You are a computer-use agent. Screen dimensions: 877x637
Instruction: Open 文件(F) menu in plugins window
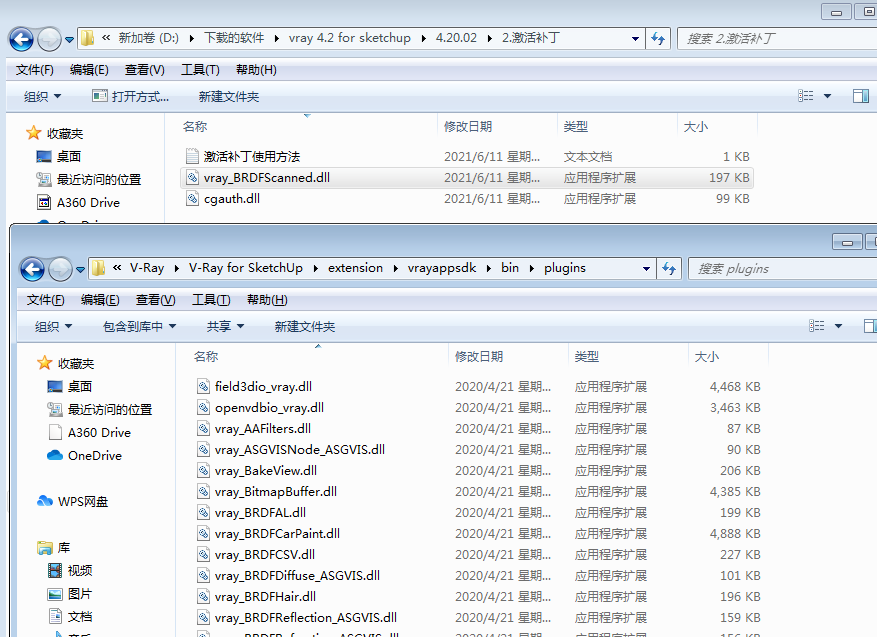[46, 300]
